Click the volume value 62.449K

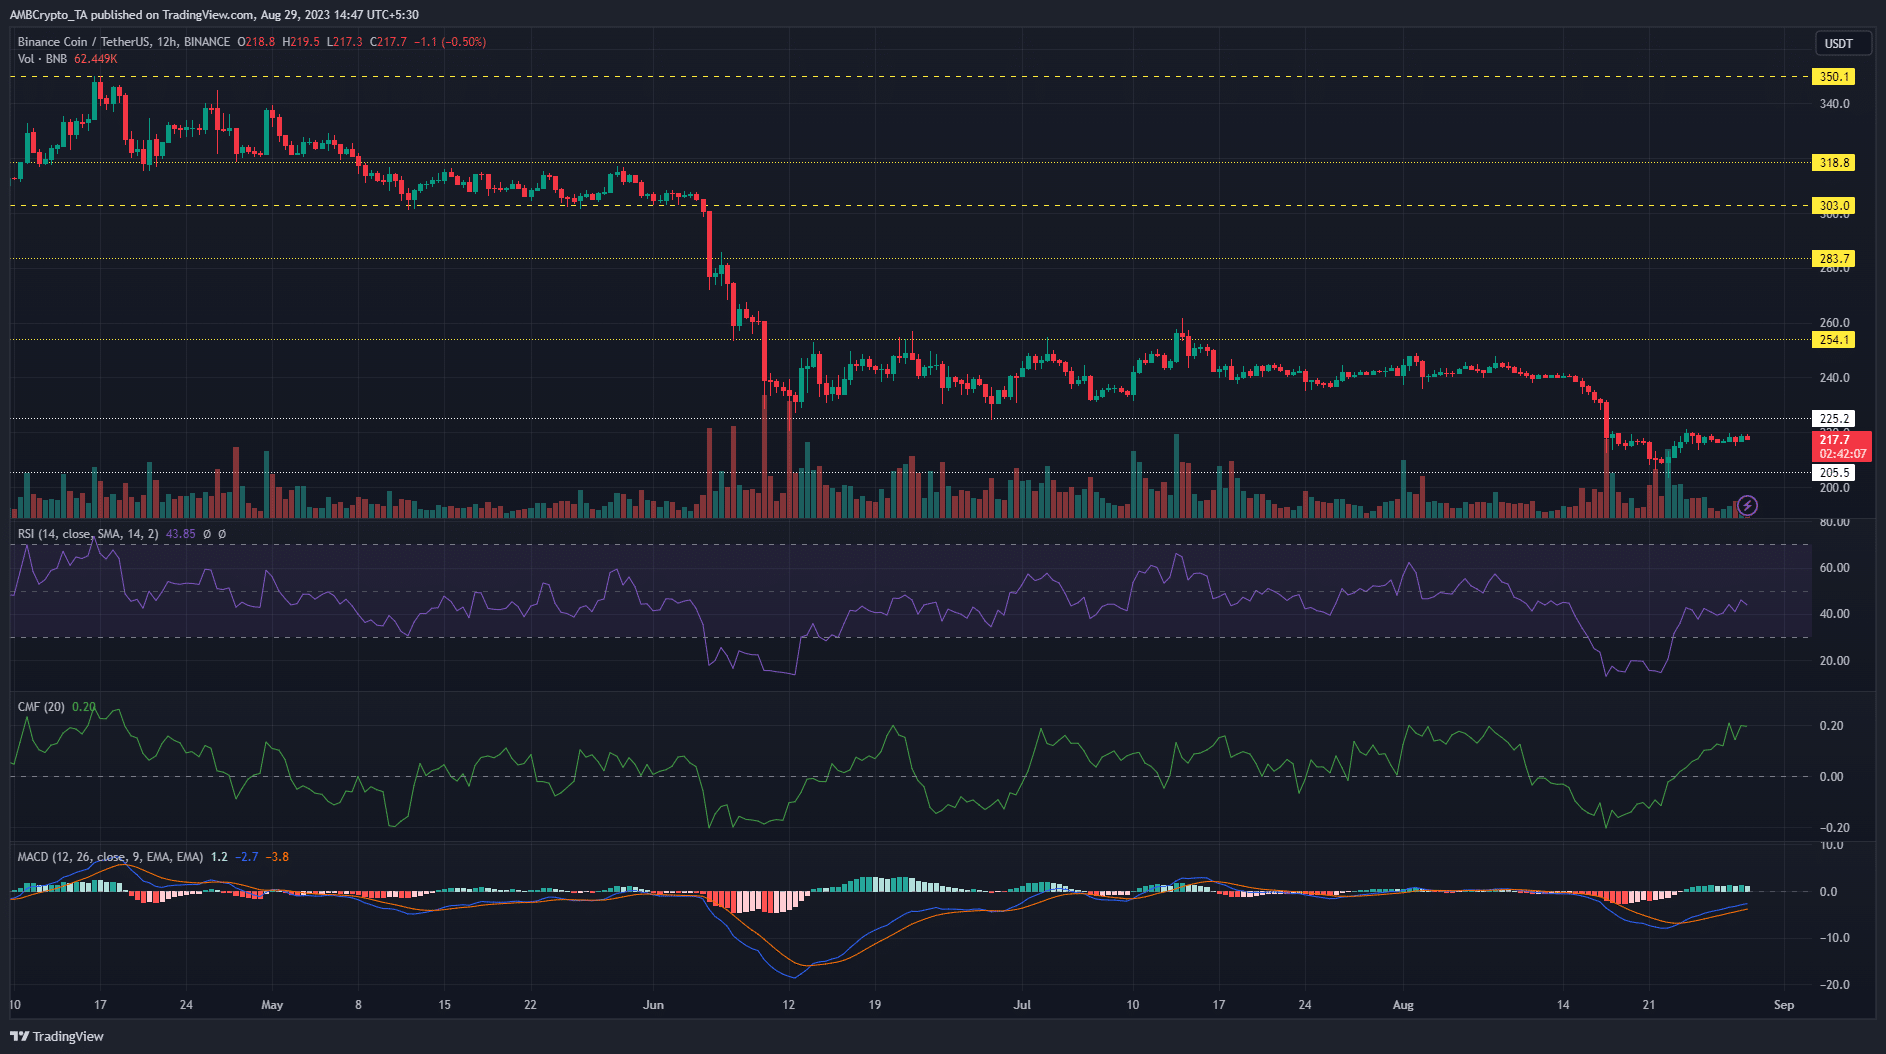tap(96, 59)
